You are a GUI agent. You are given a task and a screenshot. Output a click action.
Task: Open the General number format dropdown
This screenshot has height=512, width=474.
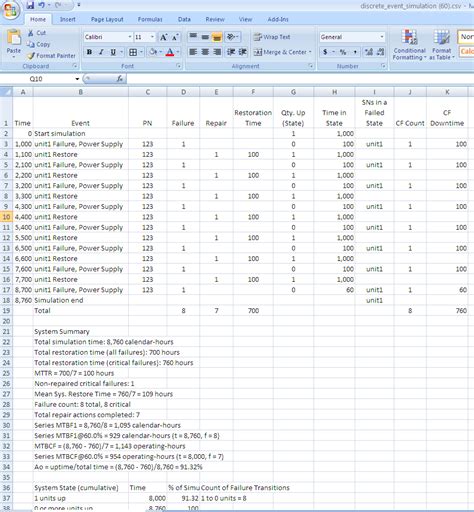coord(382,37)
